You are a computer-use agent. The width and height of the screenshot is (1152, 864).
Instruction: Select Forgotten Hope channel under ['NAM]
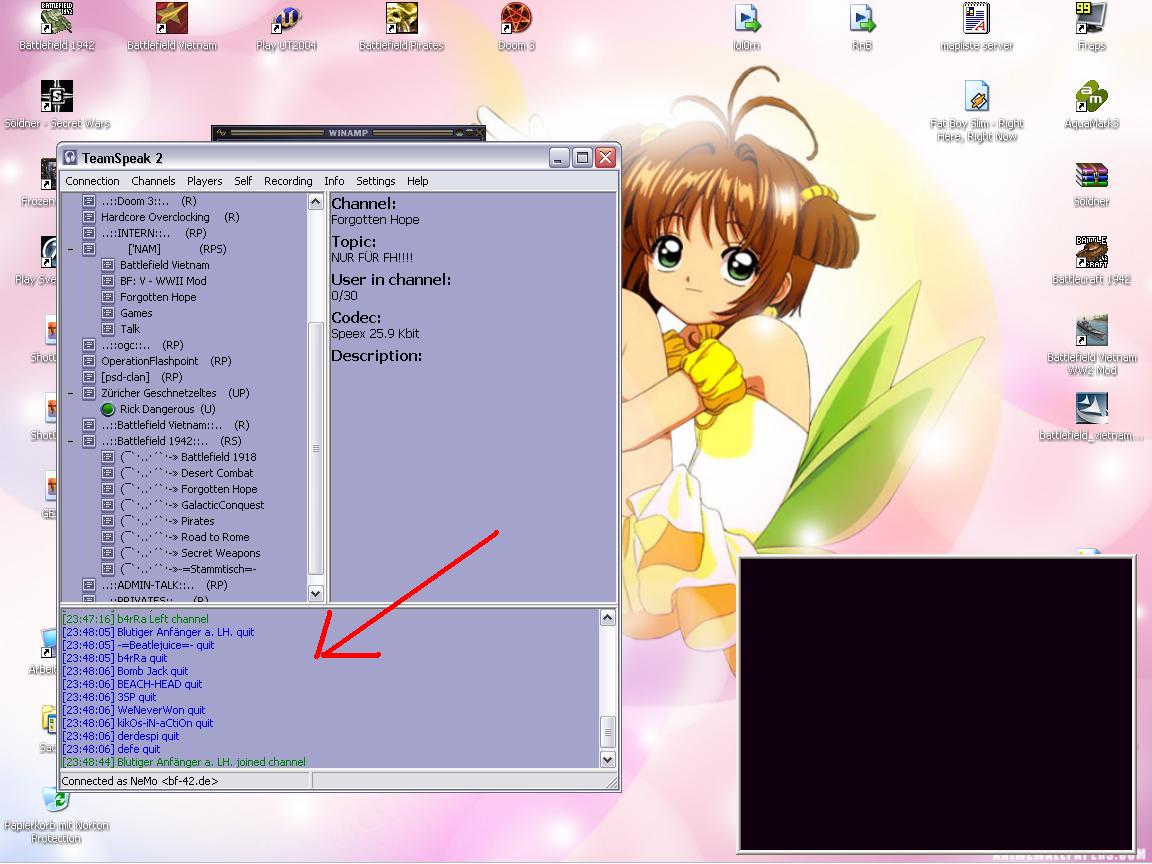158,297
